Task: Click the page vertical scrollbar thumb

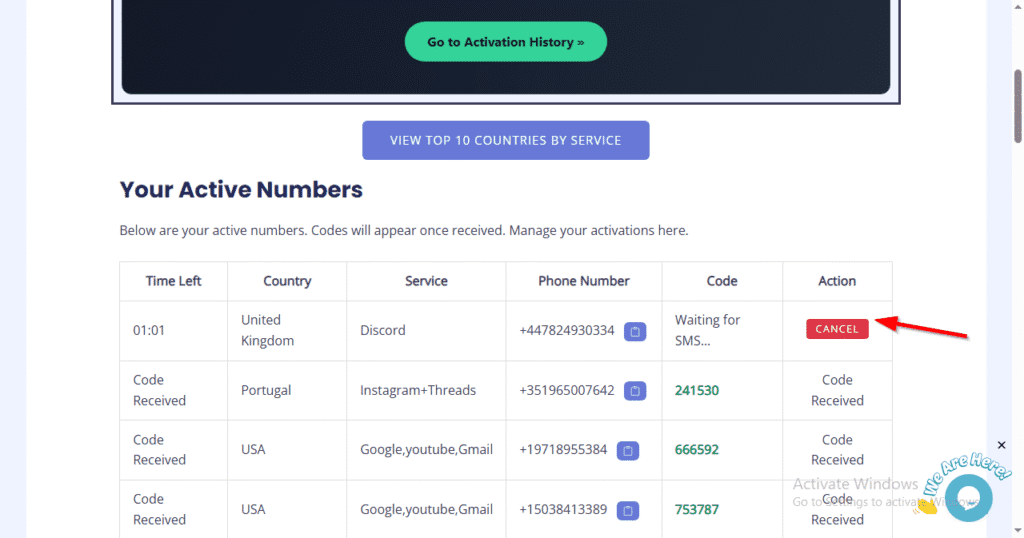Action: [1018, 106]
